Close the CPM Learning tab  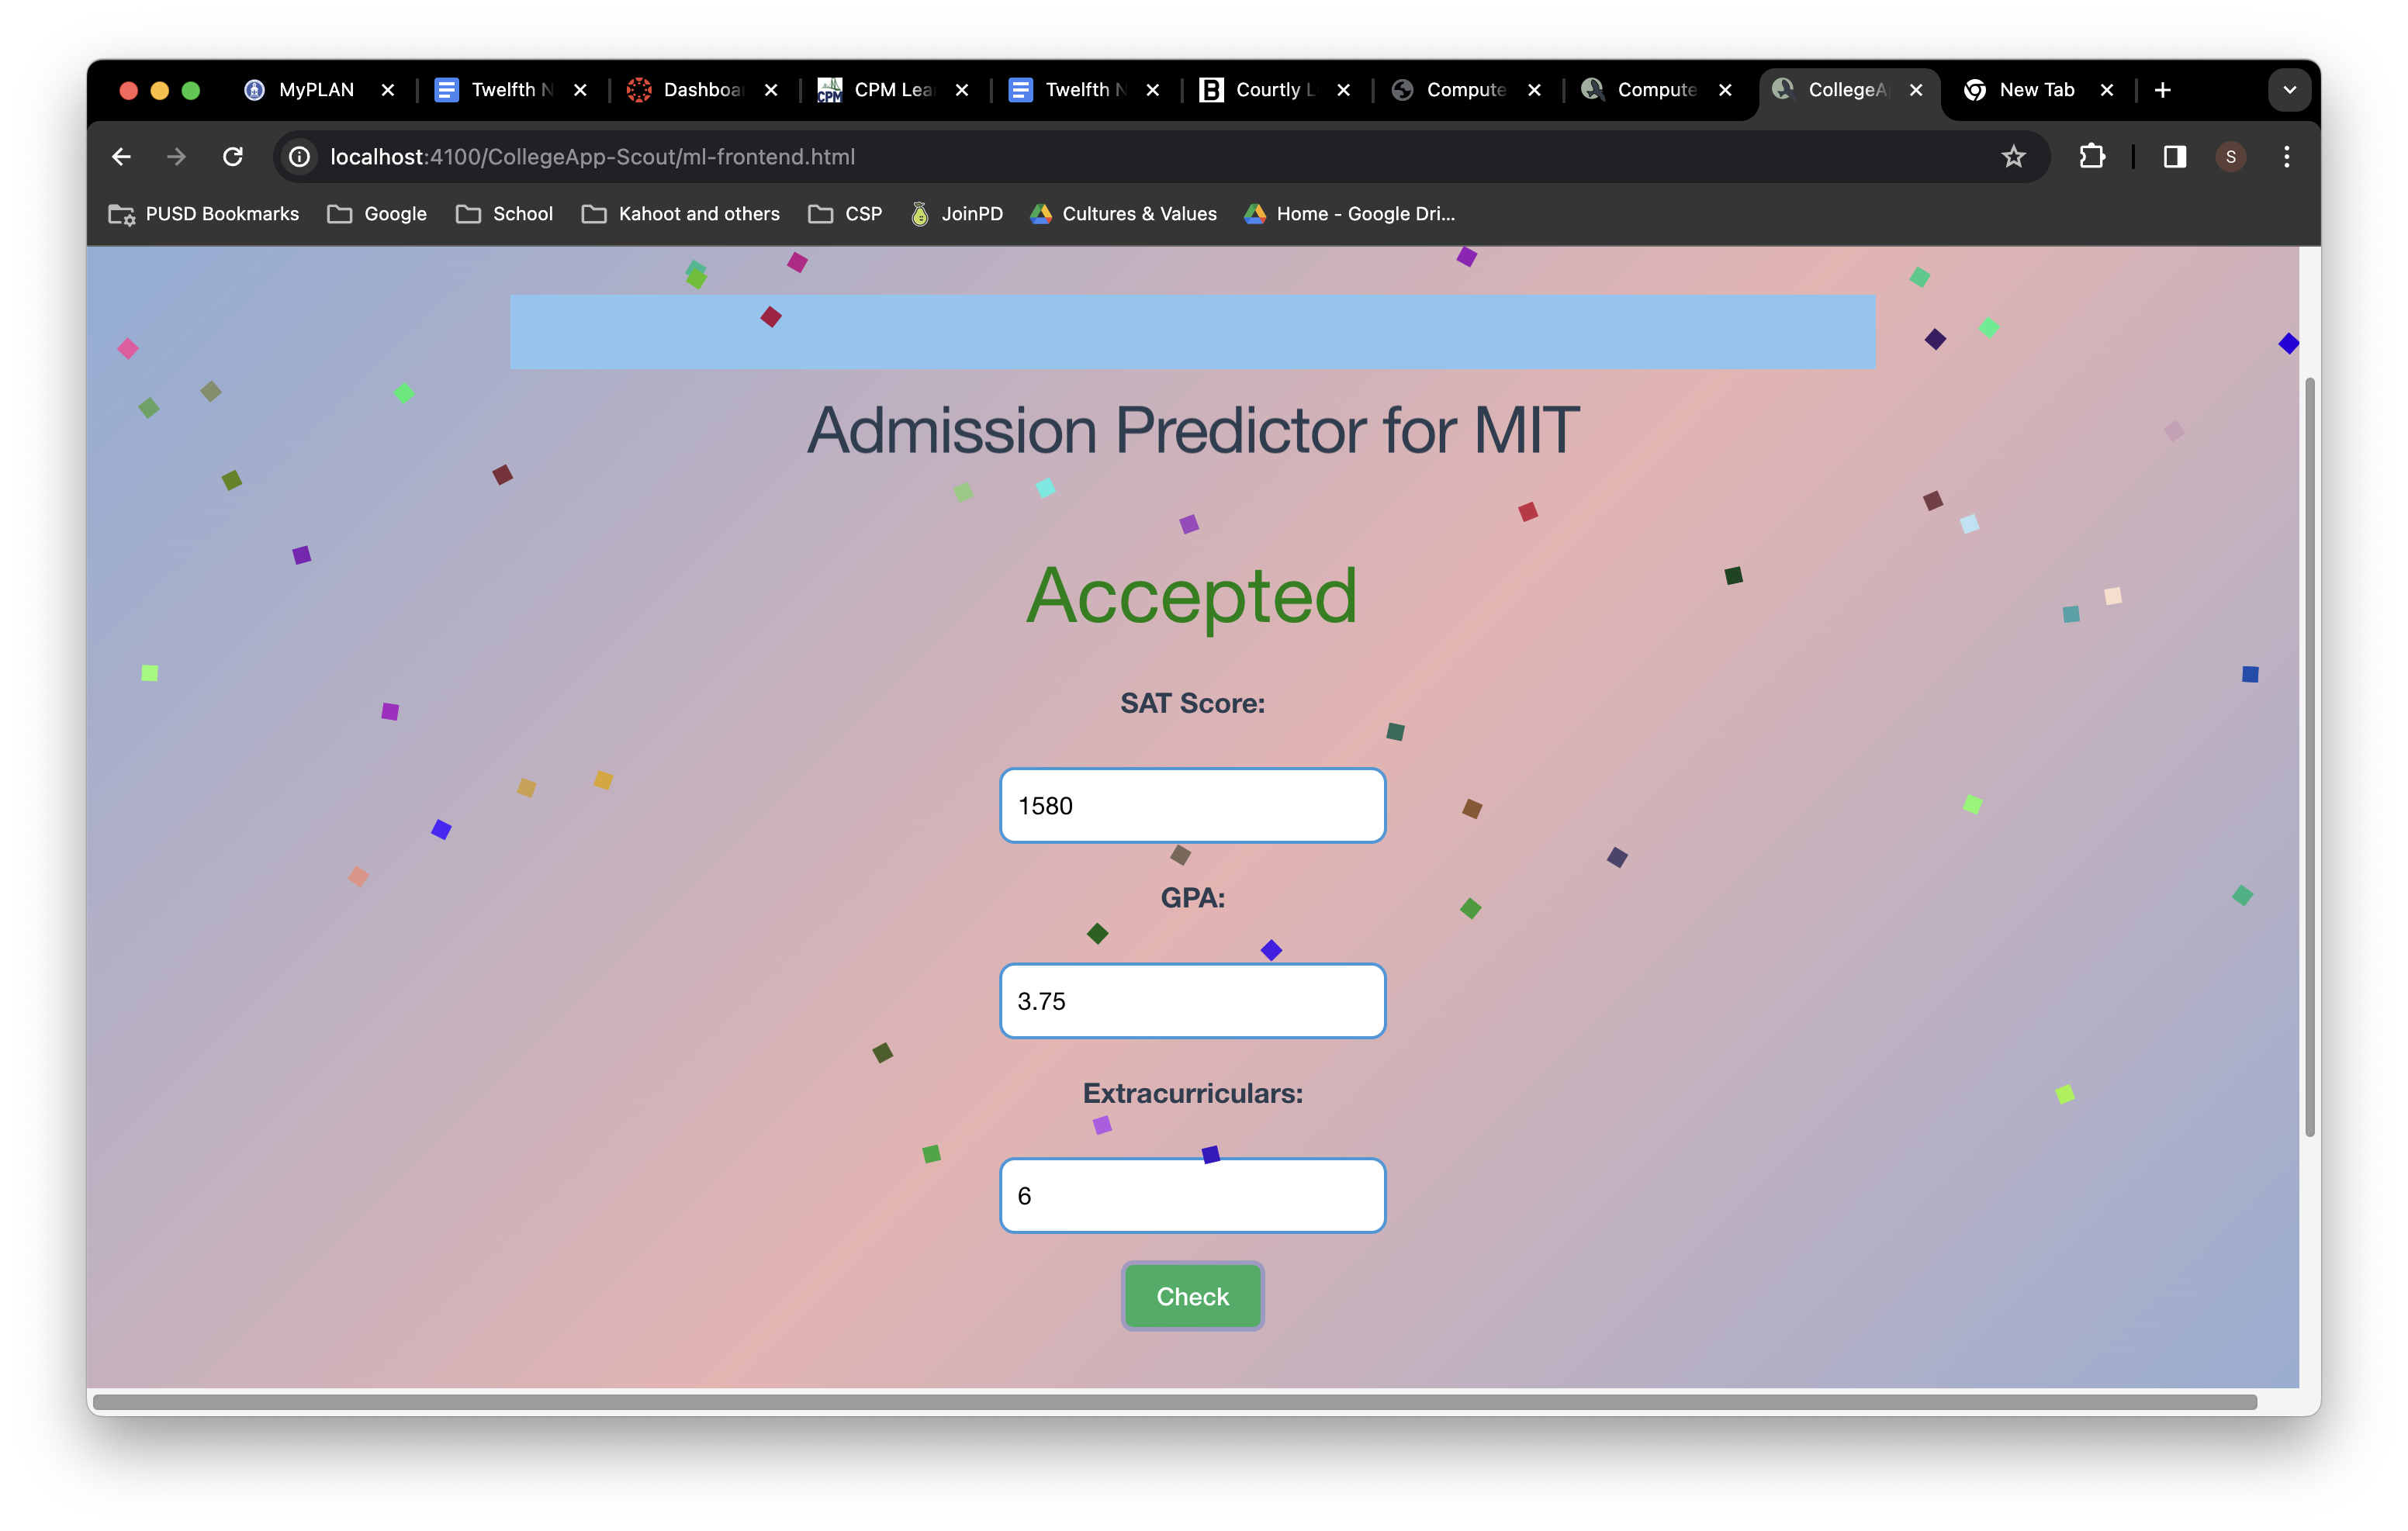coord(962,90)
